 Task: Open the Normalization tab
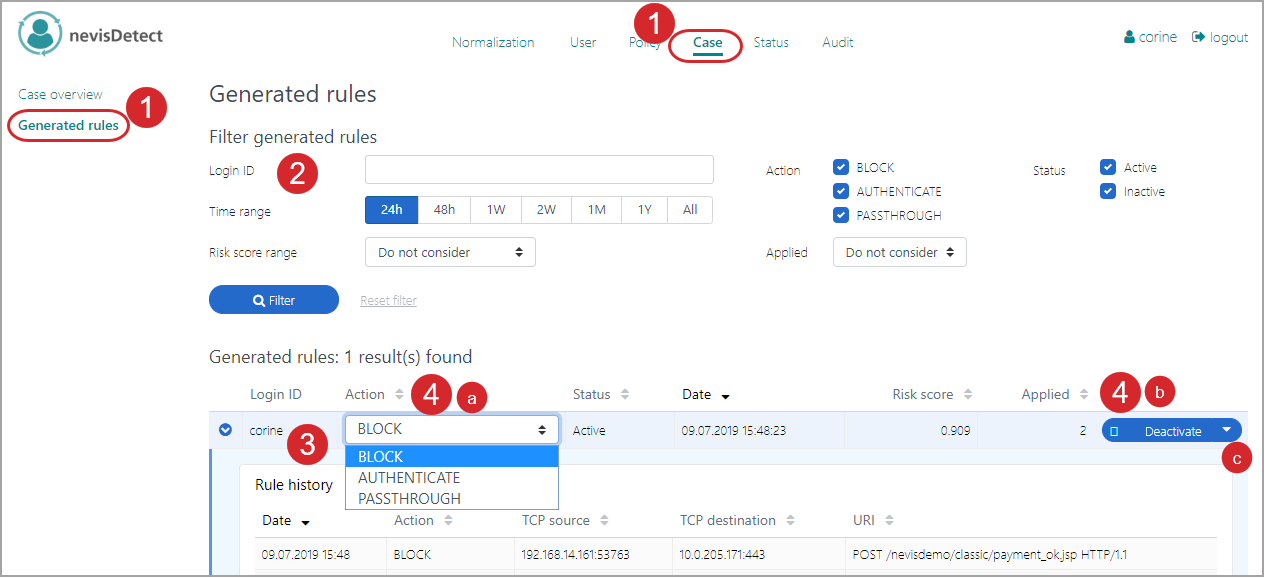(x=493, y=42)
